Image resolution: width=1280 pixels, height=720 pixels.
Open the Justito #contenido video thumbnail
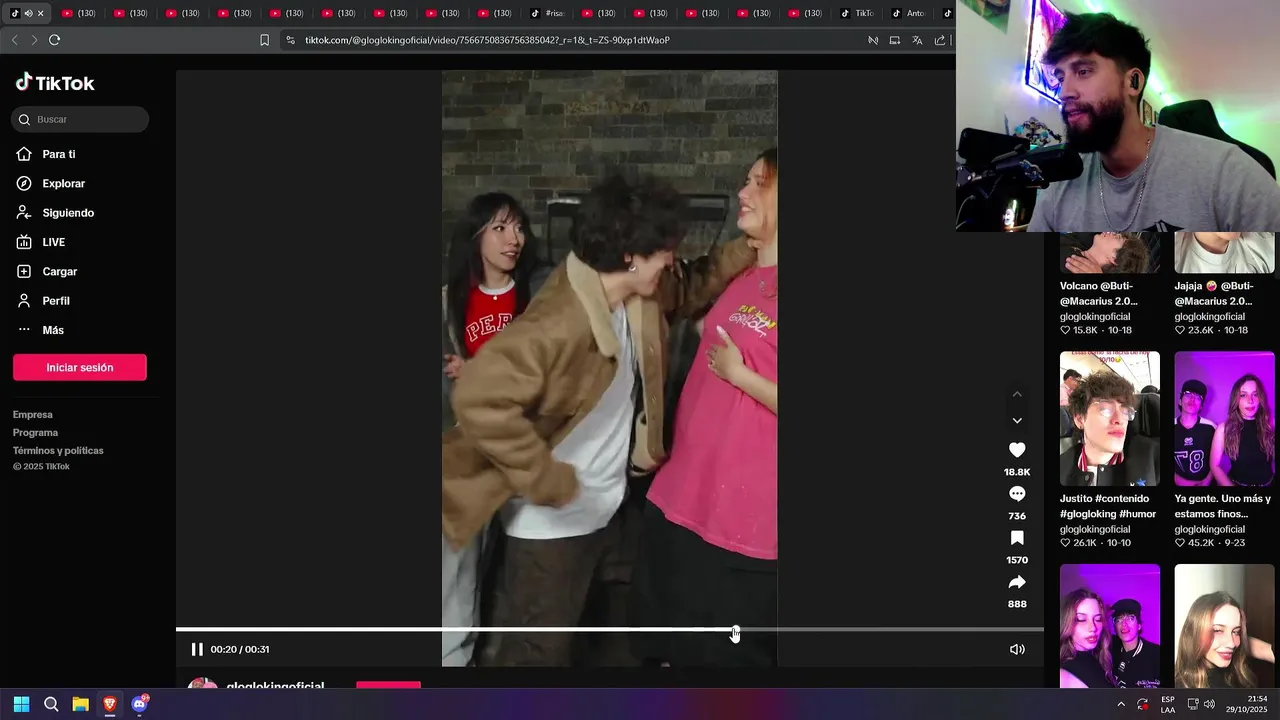(1110, 418)
